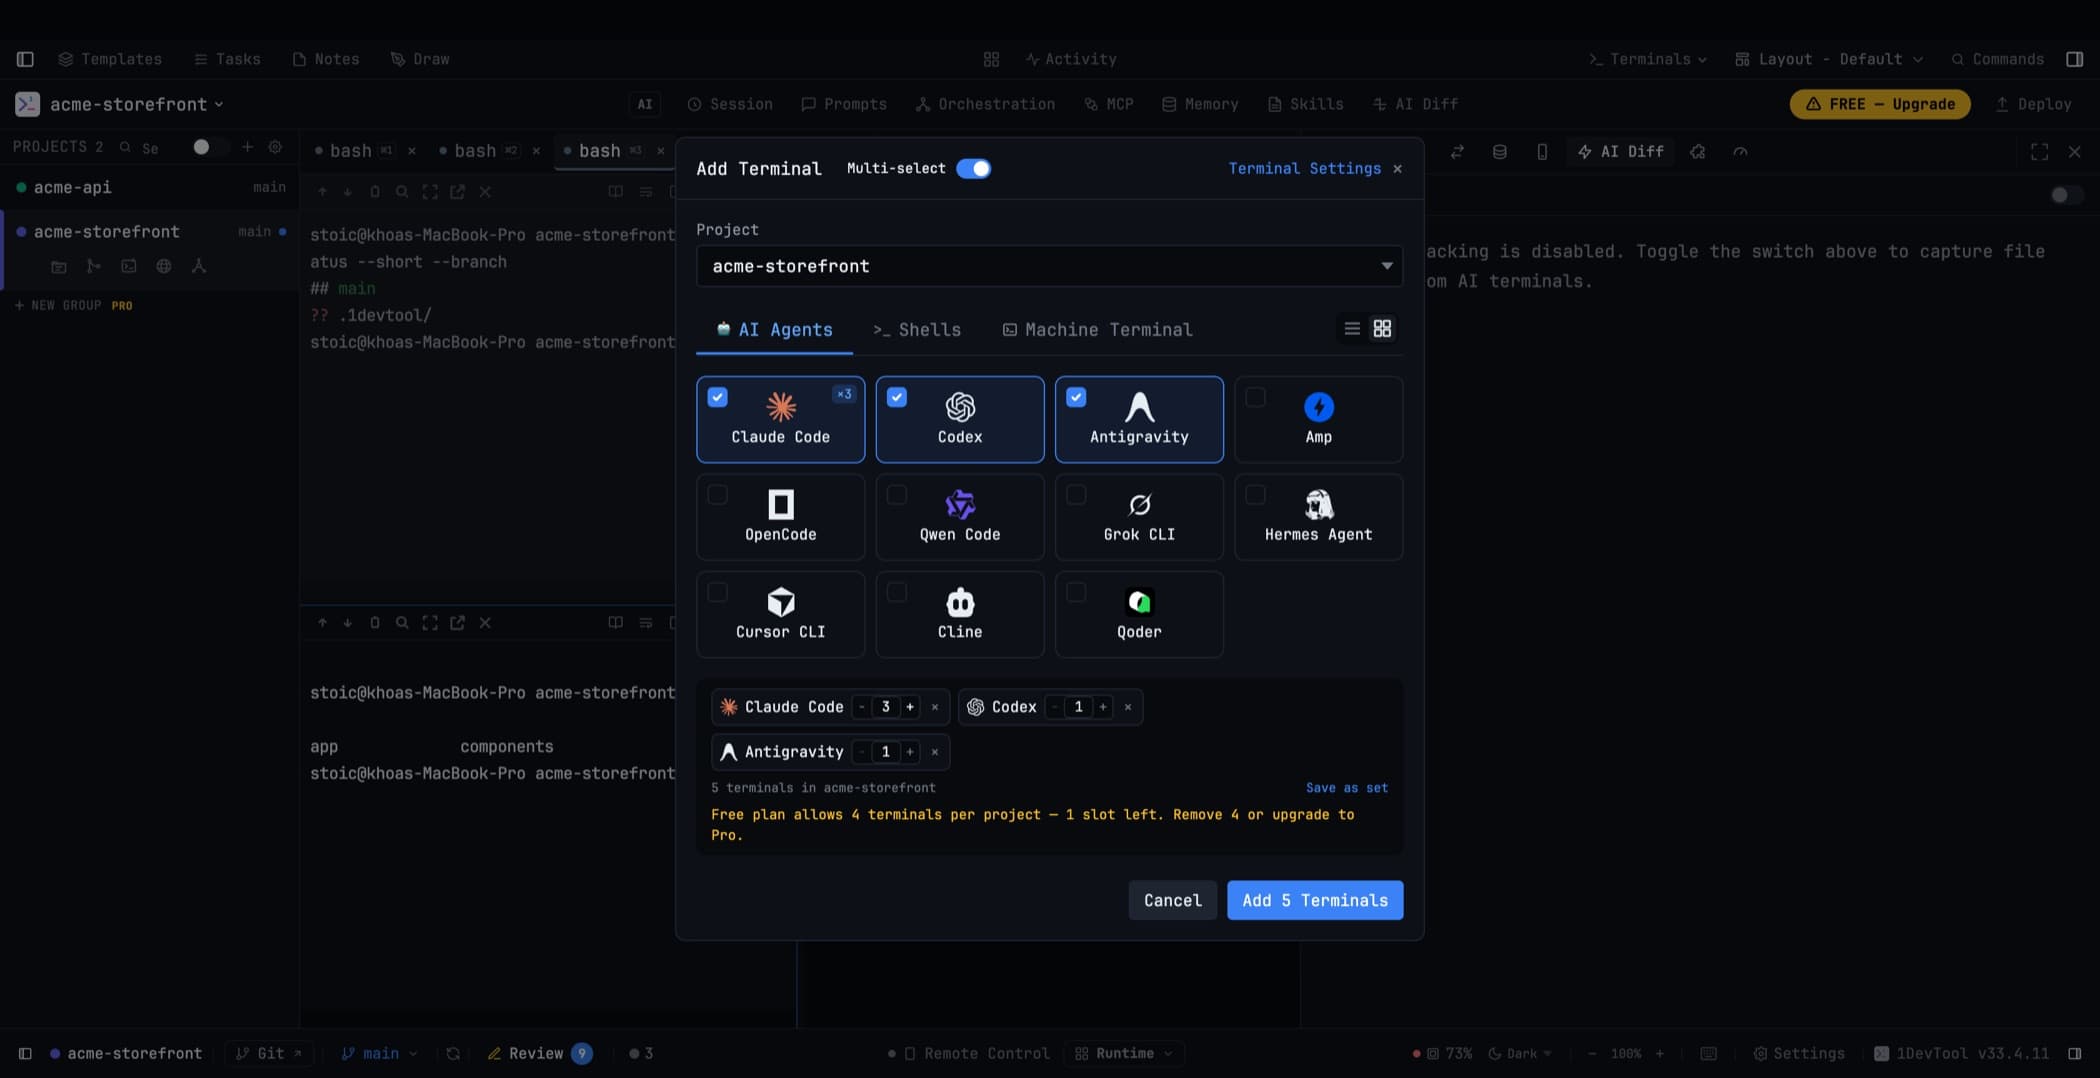Uncheck the Codex agent checkbox
2100x1078 pixels.
(x=897, y=397)
